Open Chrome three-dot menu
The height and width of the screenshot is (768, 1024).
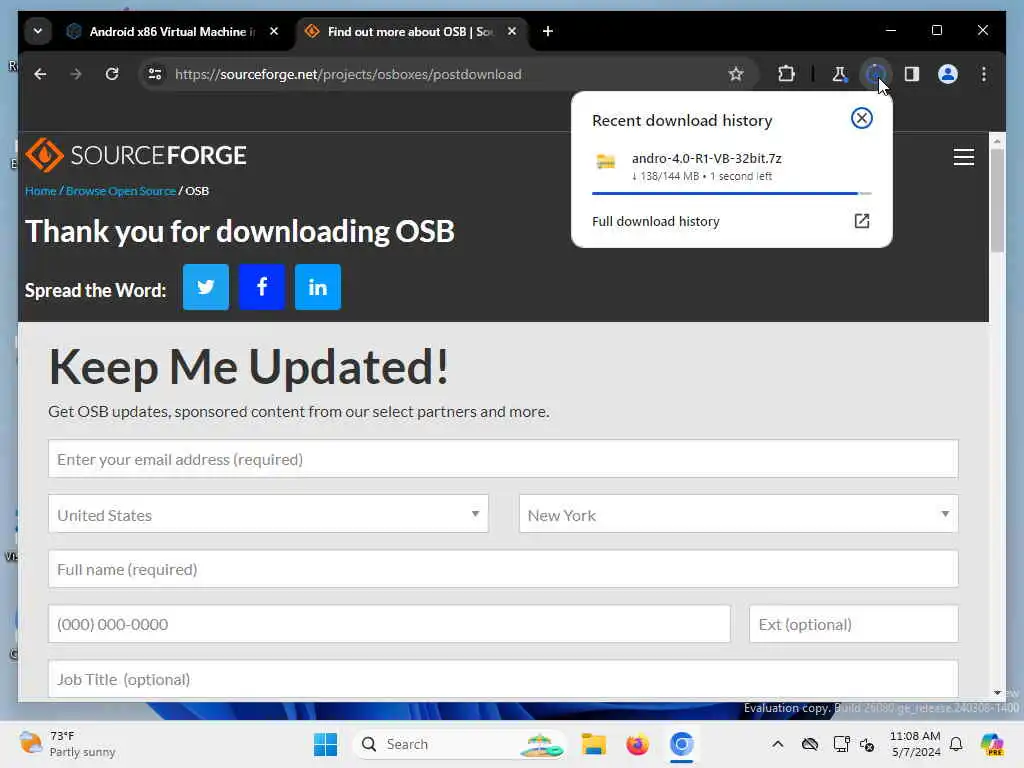(984, 74)
